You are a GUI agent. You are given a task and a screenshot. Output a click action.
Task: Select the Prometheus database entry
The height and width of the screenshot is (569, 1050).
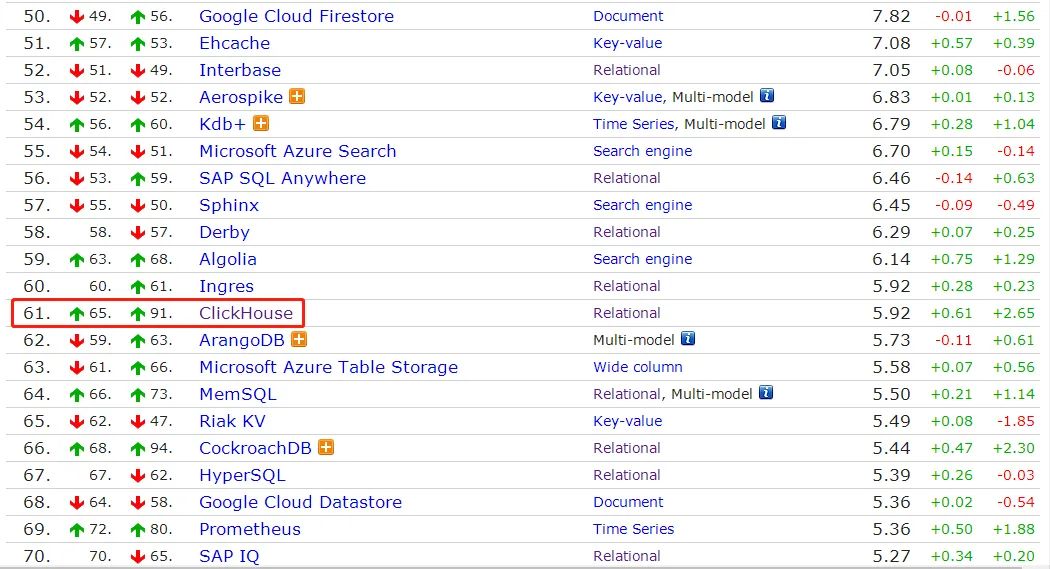point(250,529)
